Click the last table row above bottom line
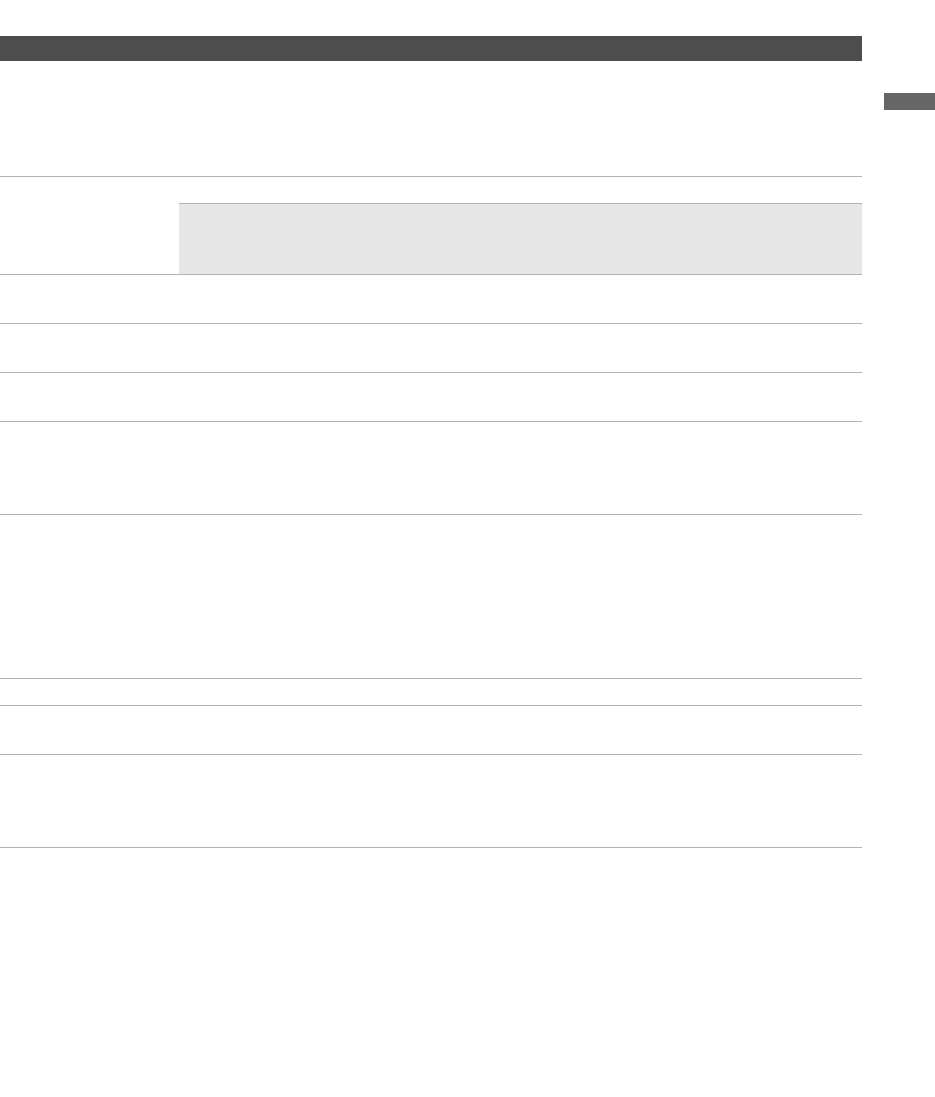 (x=430, y=801)
